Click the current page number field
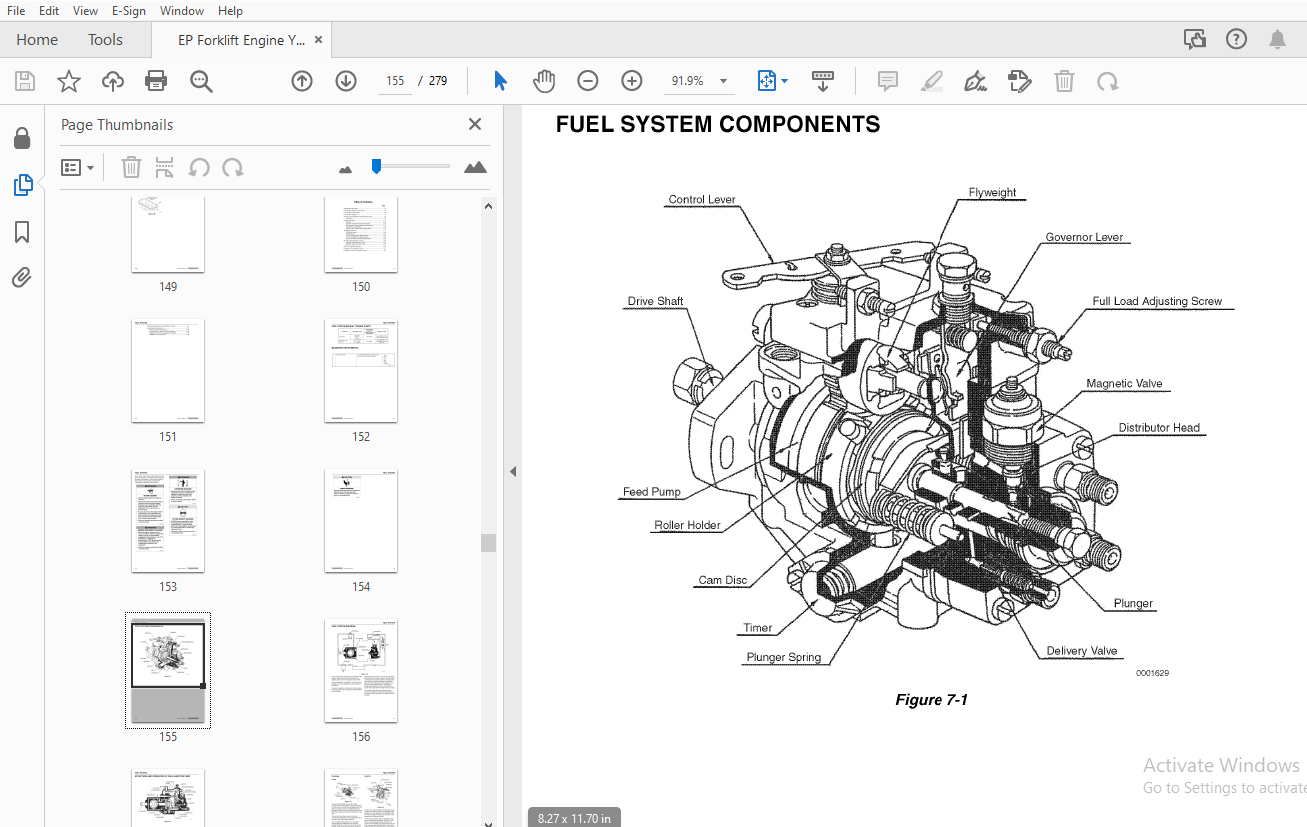The image size is (1307, 827). (x=395, y=81)
